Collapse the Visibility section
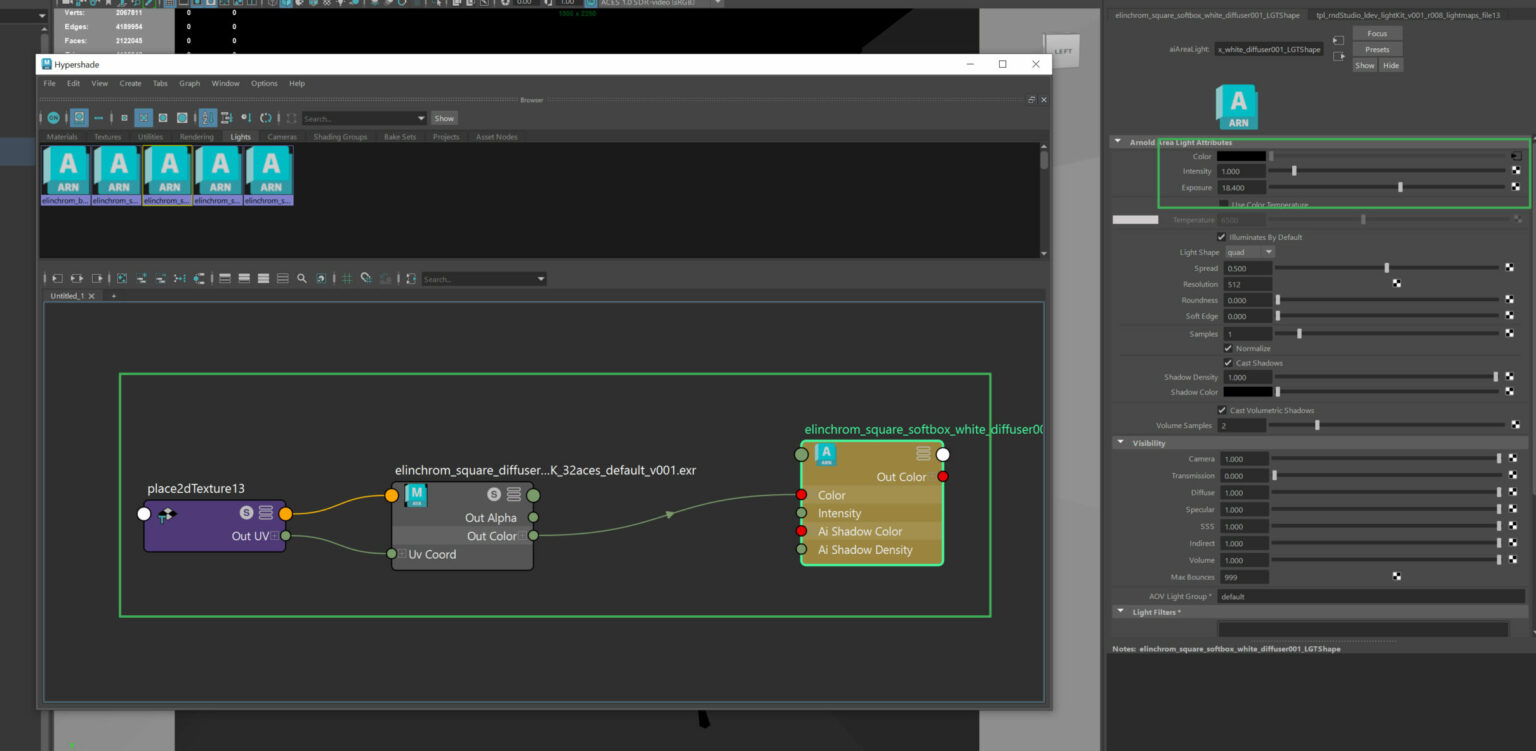The width and height of the screenshot is (1536, 751). click(x=1120, y=443)
